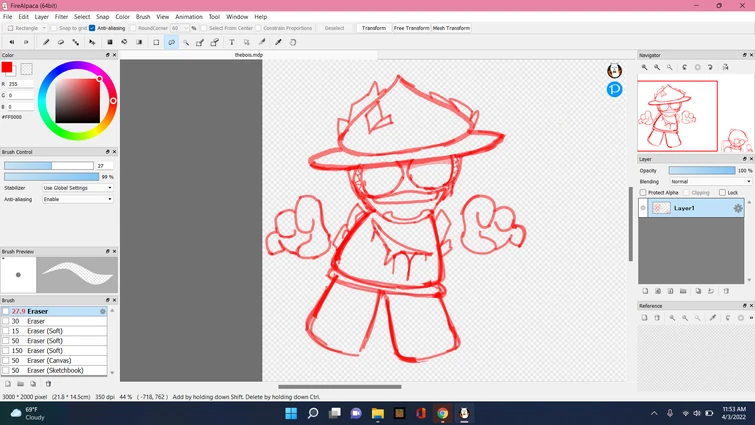
Task: Open the brush Anti-aliasing Enable dropdown
Action: (x=77, y=199)
